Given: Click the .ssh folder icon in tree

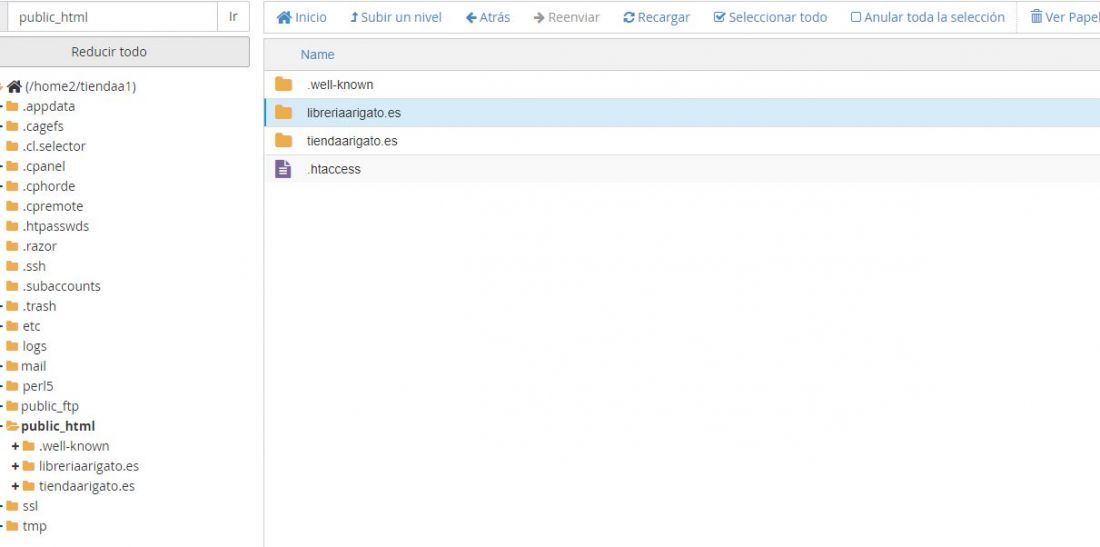Looking at the screenshot, I should 12,266.
